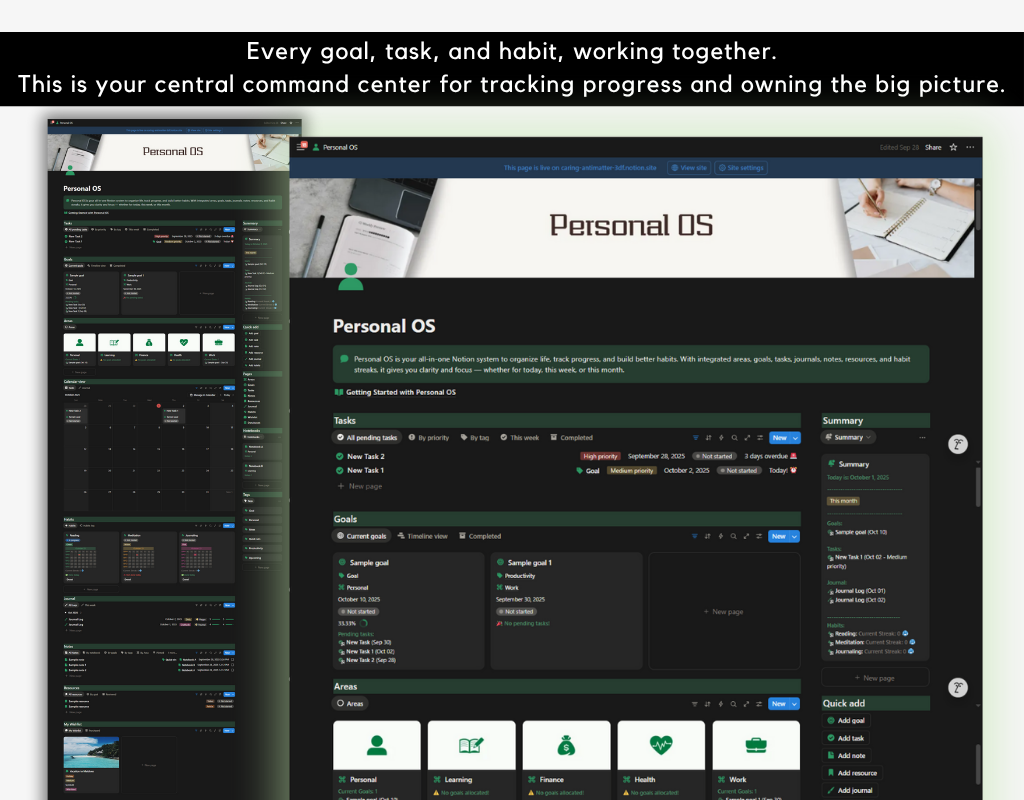Expand the Summary view selector dropdown
The height and width of the screenshot is (800, 1024).
click(x=848, y=438)
